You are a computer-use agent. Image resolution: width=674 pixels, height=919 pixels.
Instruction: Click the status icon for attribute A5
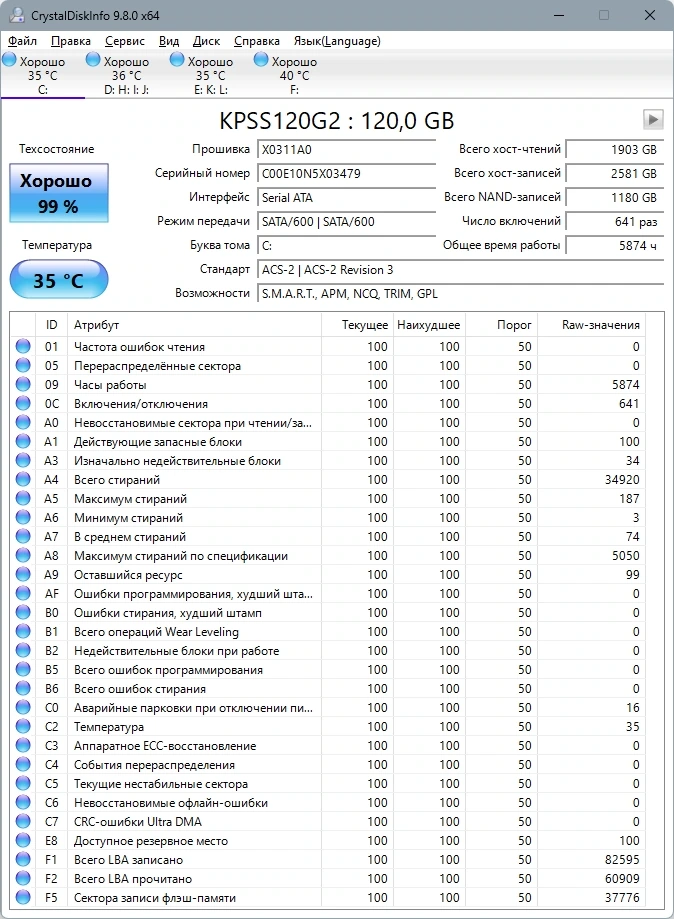point(23,498)
